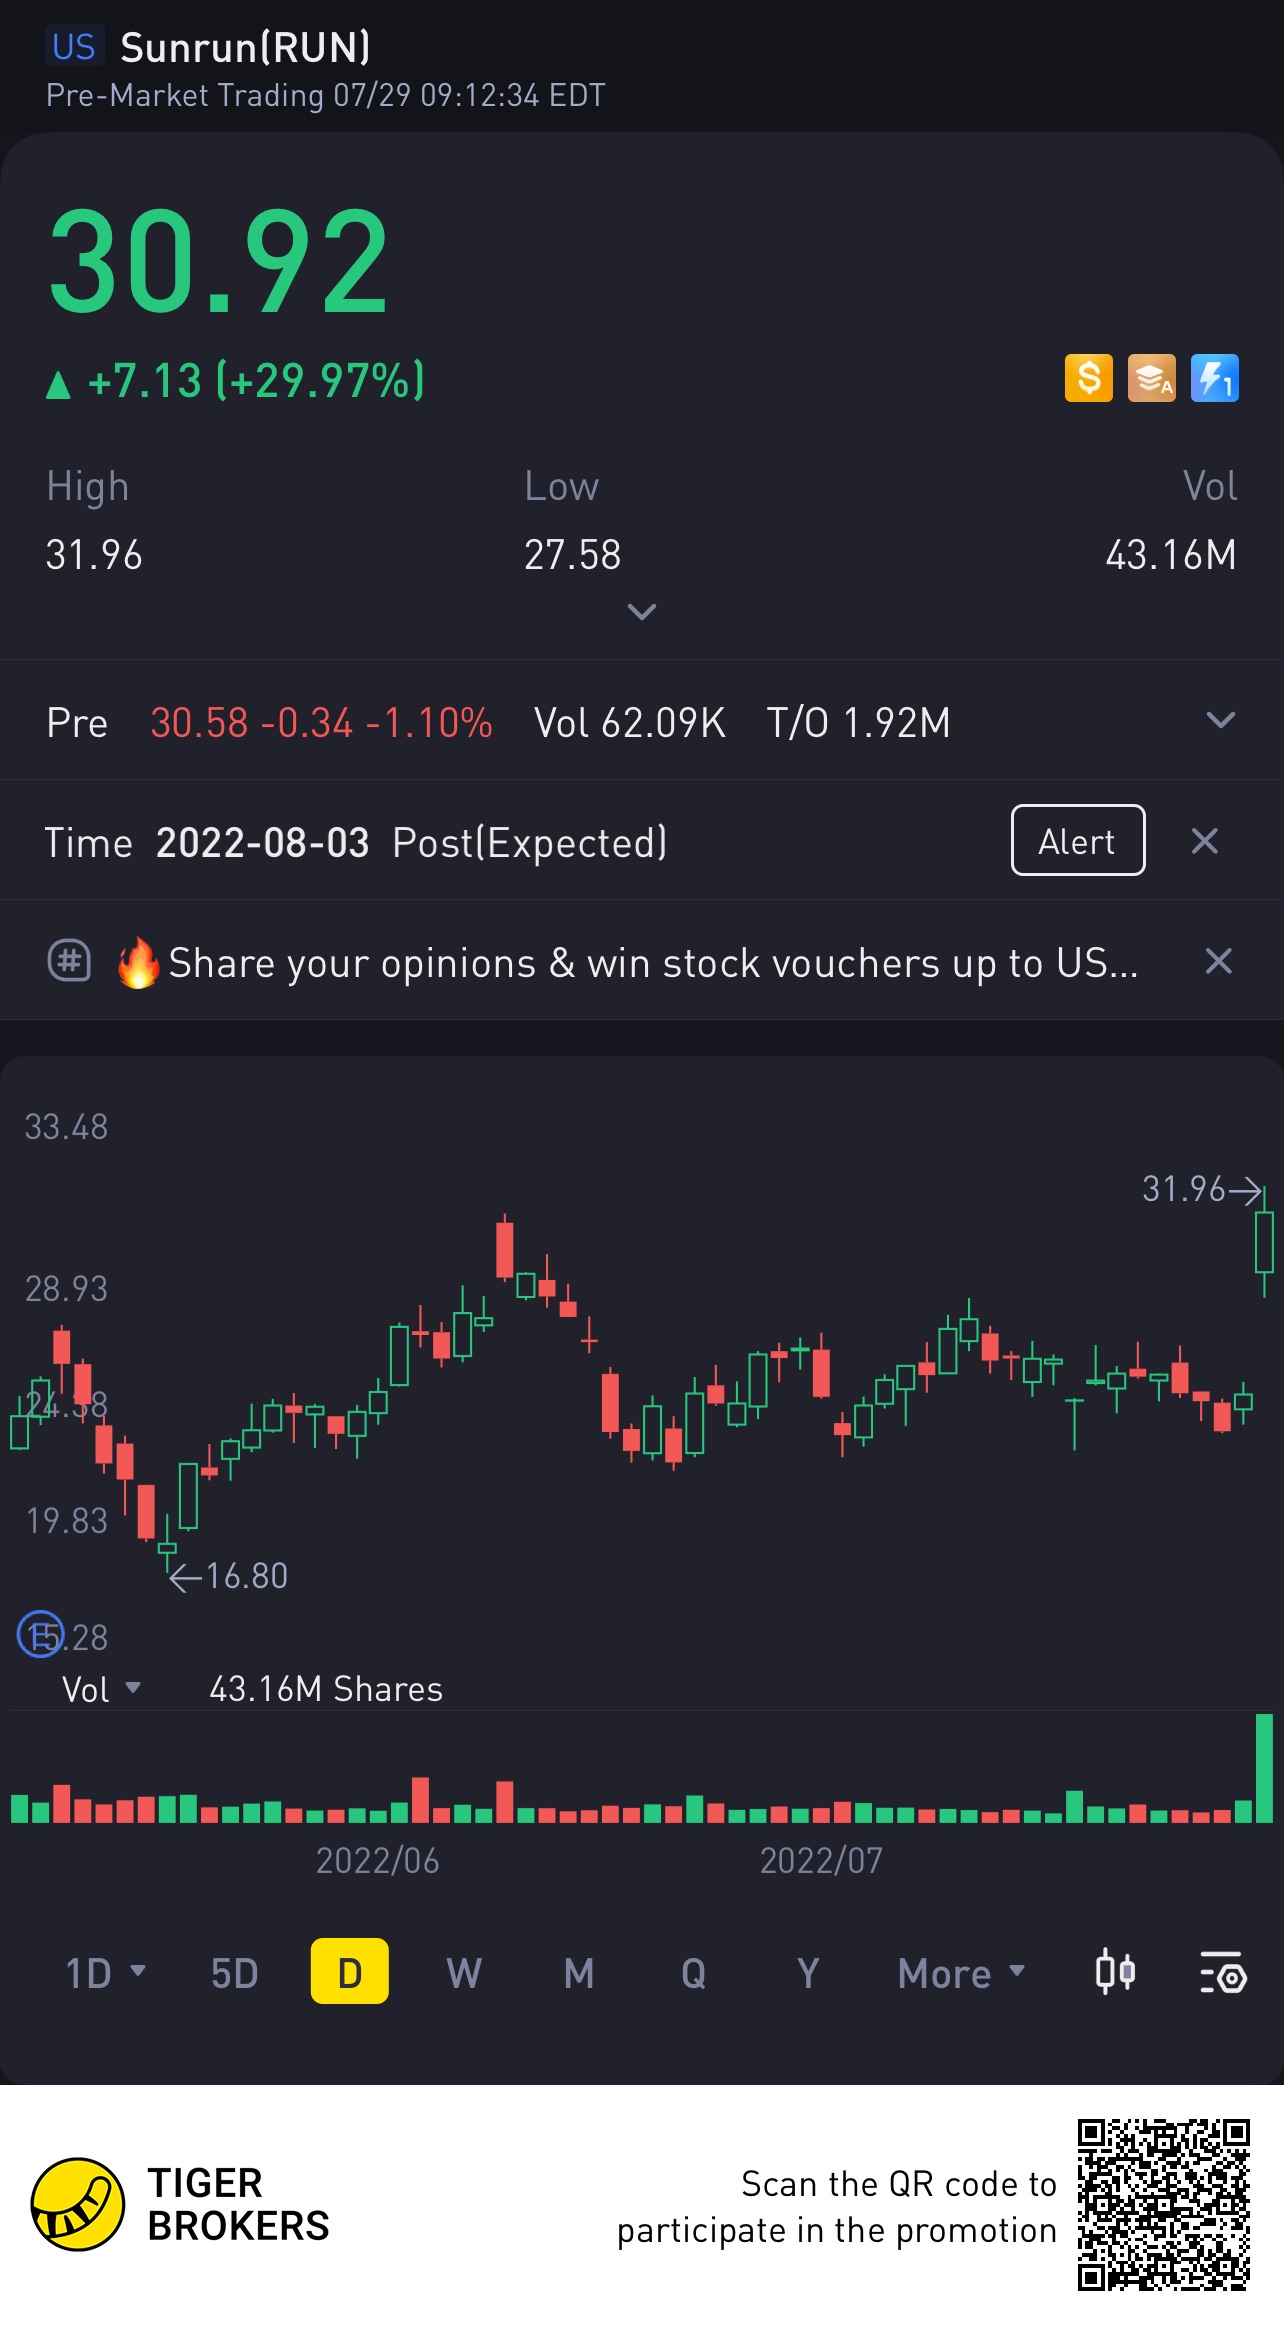Tap the blue circled E earnings marker
The image size is (1284, 2325).
[x=41, y=1634]
